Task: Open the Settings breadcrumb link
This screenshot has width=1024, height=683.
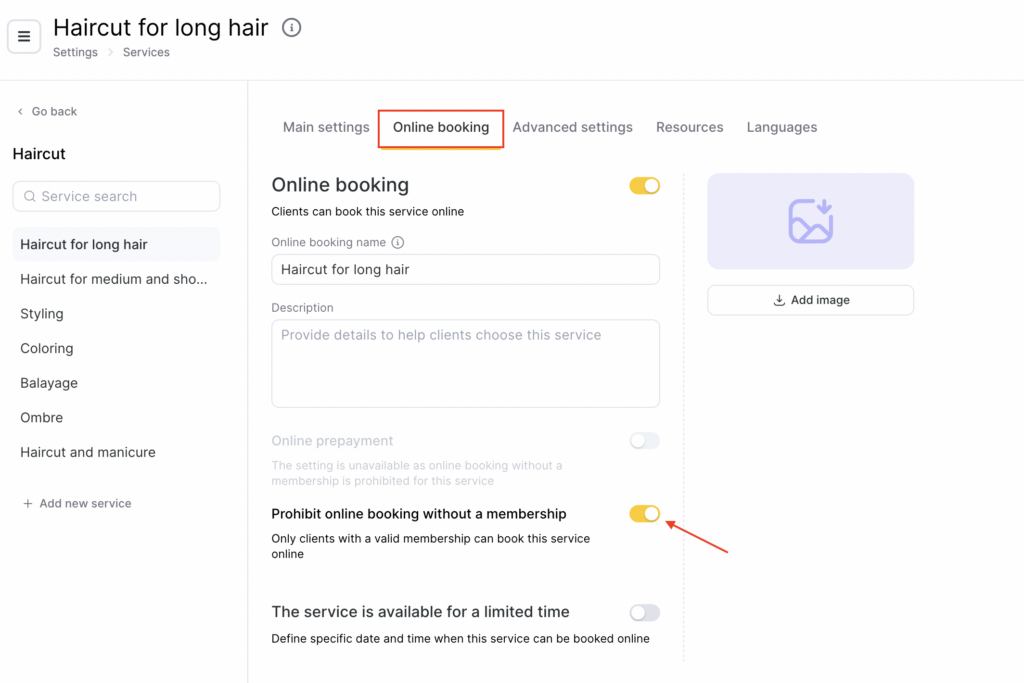Action: coord(75,53)
